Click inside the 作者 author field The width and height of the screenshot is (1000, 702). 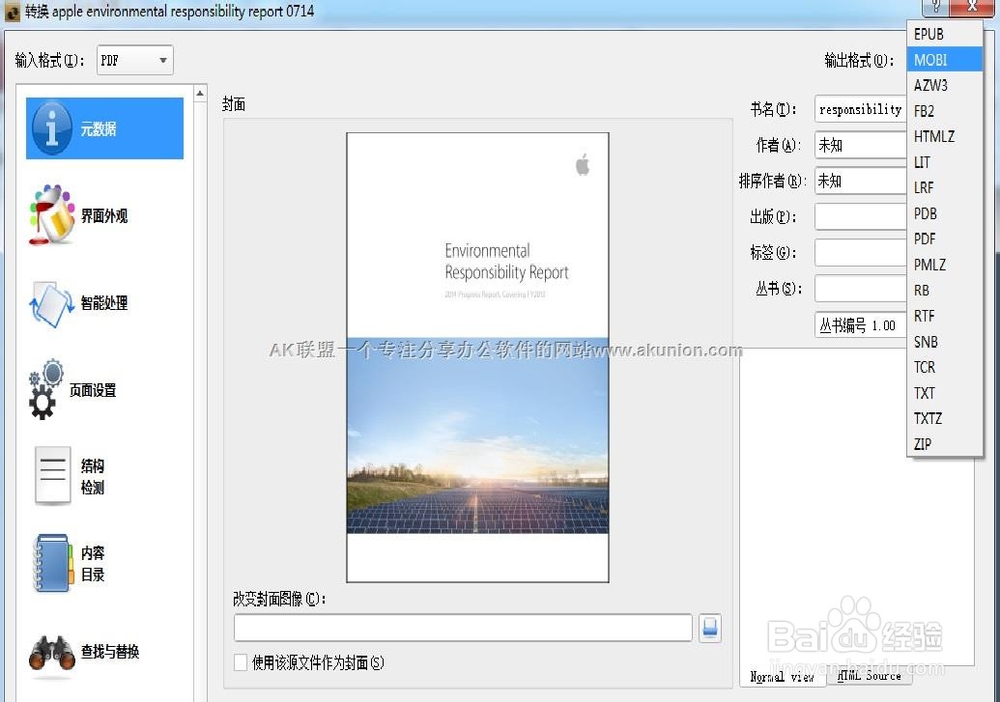pyautogui.click(x=862, y=145)
